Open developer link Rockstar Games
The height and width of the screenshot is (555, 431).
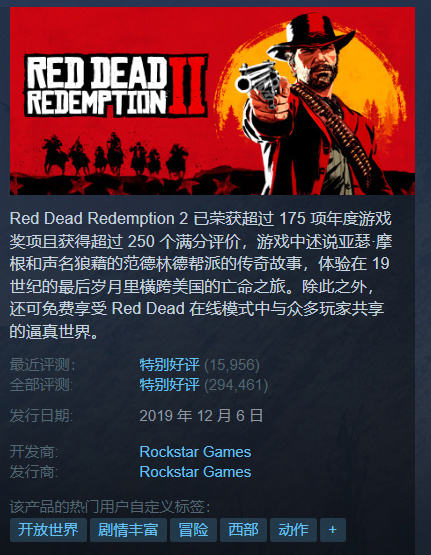195,452
